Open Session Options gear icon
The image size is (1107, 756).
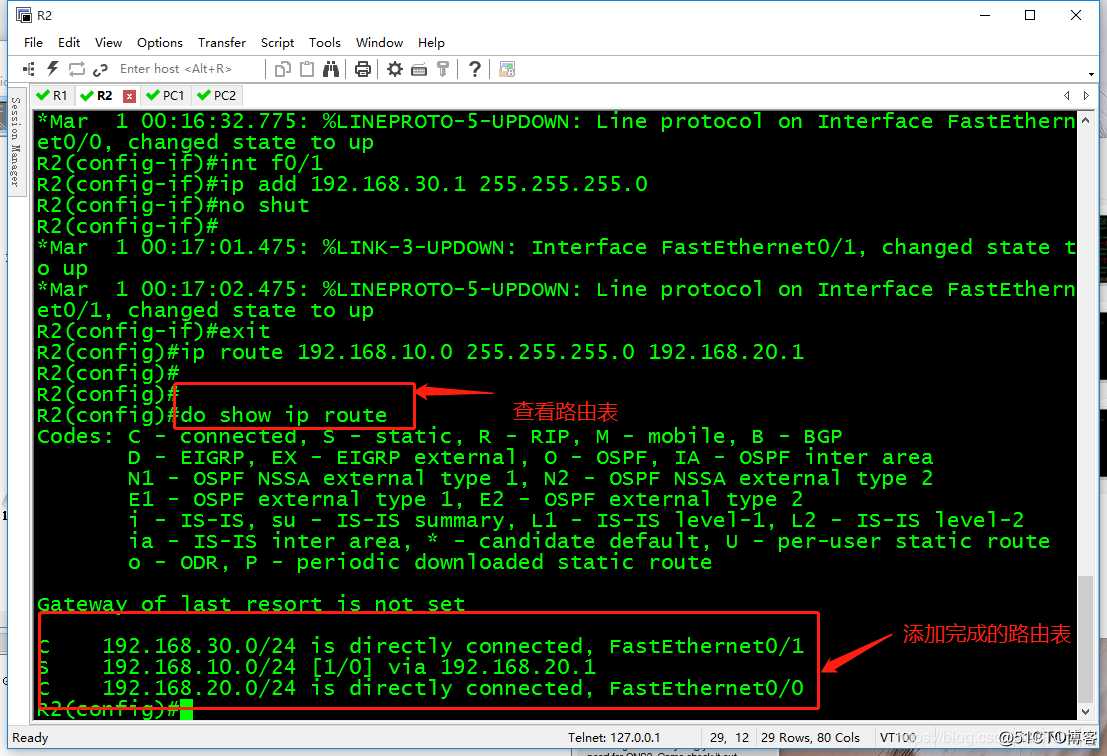point(395,68)
